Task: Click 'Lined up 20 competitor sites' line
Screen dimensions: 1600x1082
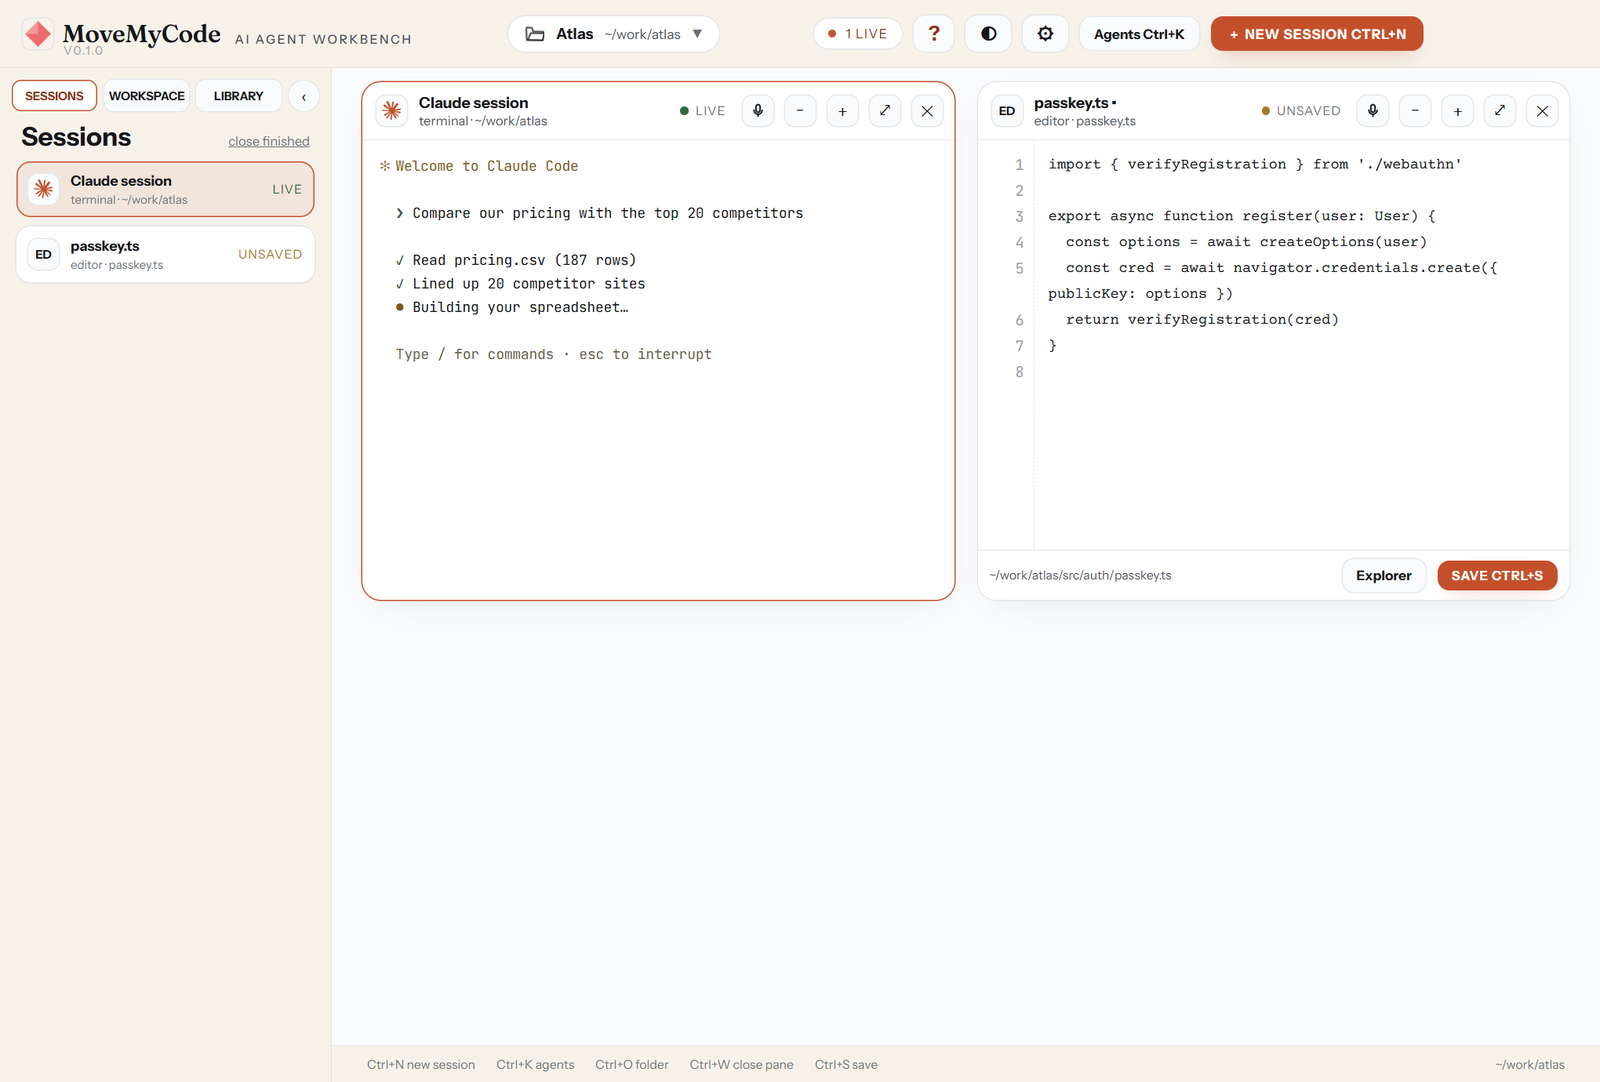Action: (x=520, y=284)
